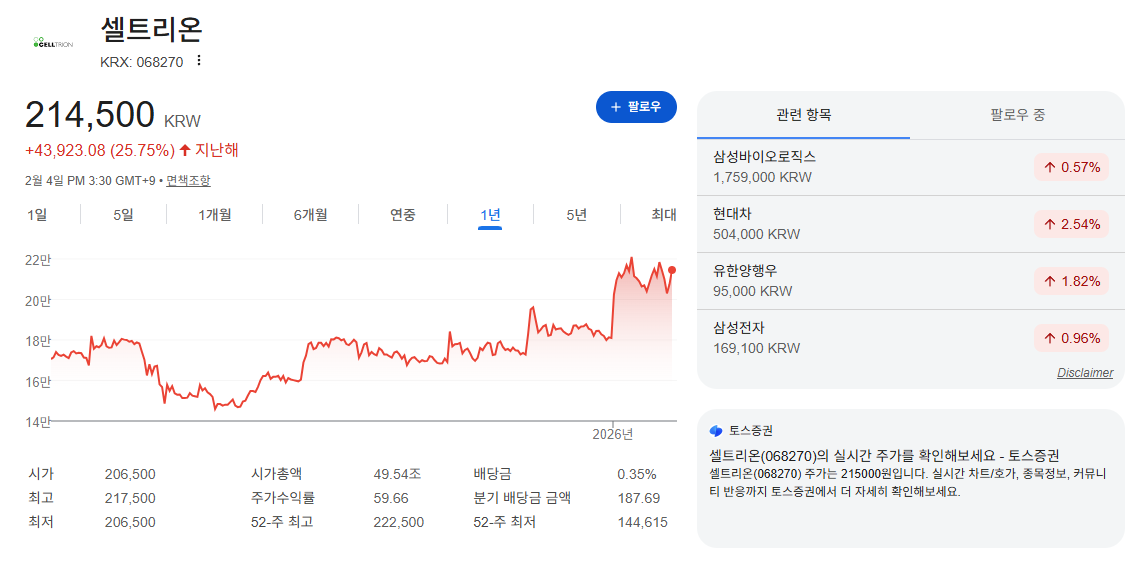Image resolution: width=1140 pixels, height=561 pixels.
Task: Open the 삼성바이오로직스 related stock row
Action: pos(910,167)
